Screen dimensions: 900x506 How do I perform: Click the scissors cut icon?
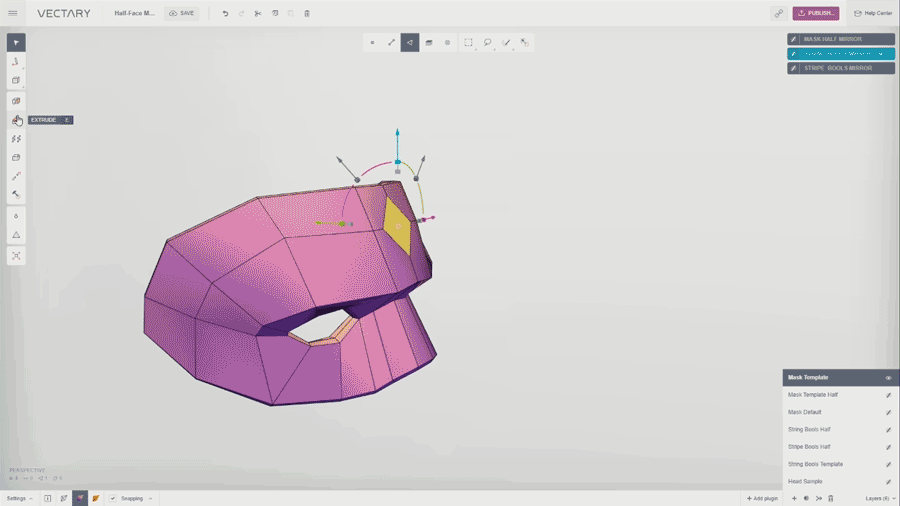pyautogui.click(x=258, y=13)
